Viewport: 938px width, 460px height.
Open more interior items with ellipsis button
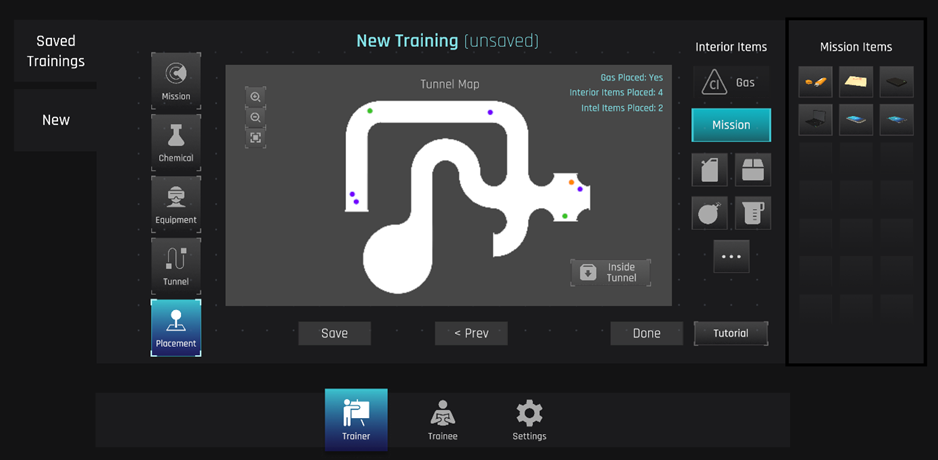[x=731, y=256]
